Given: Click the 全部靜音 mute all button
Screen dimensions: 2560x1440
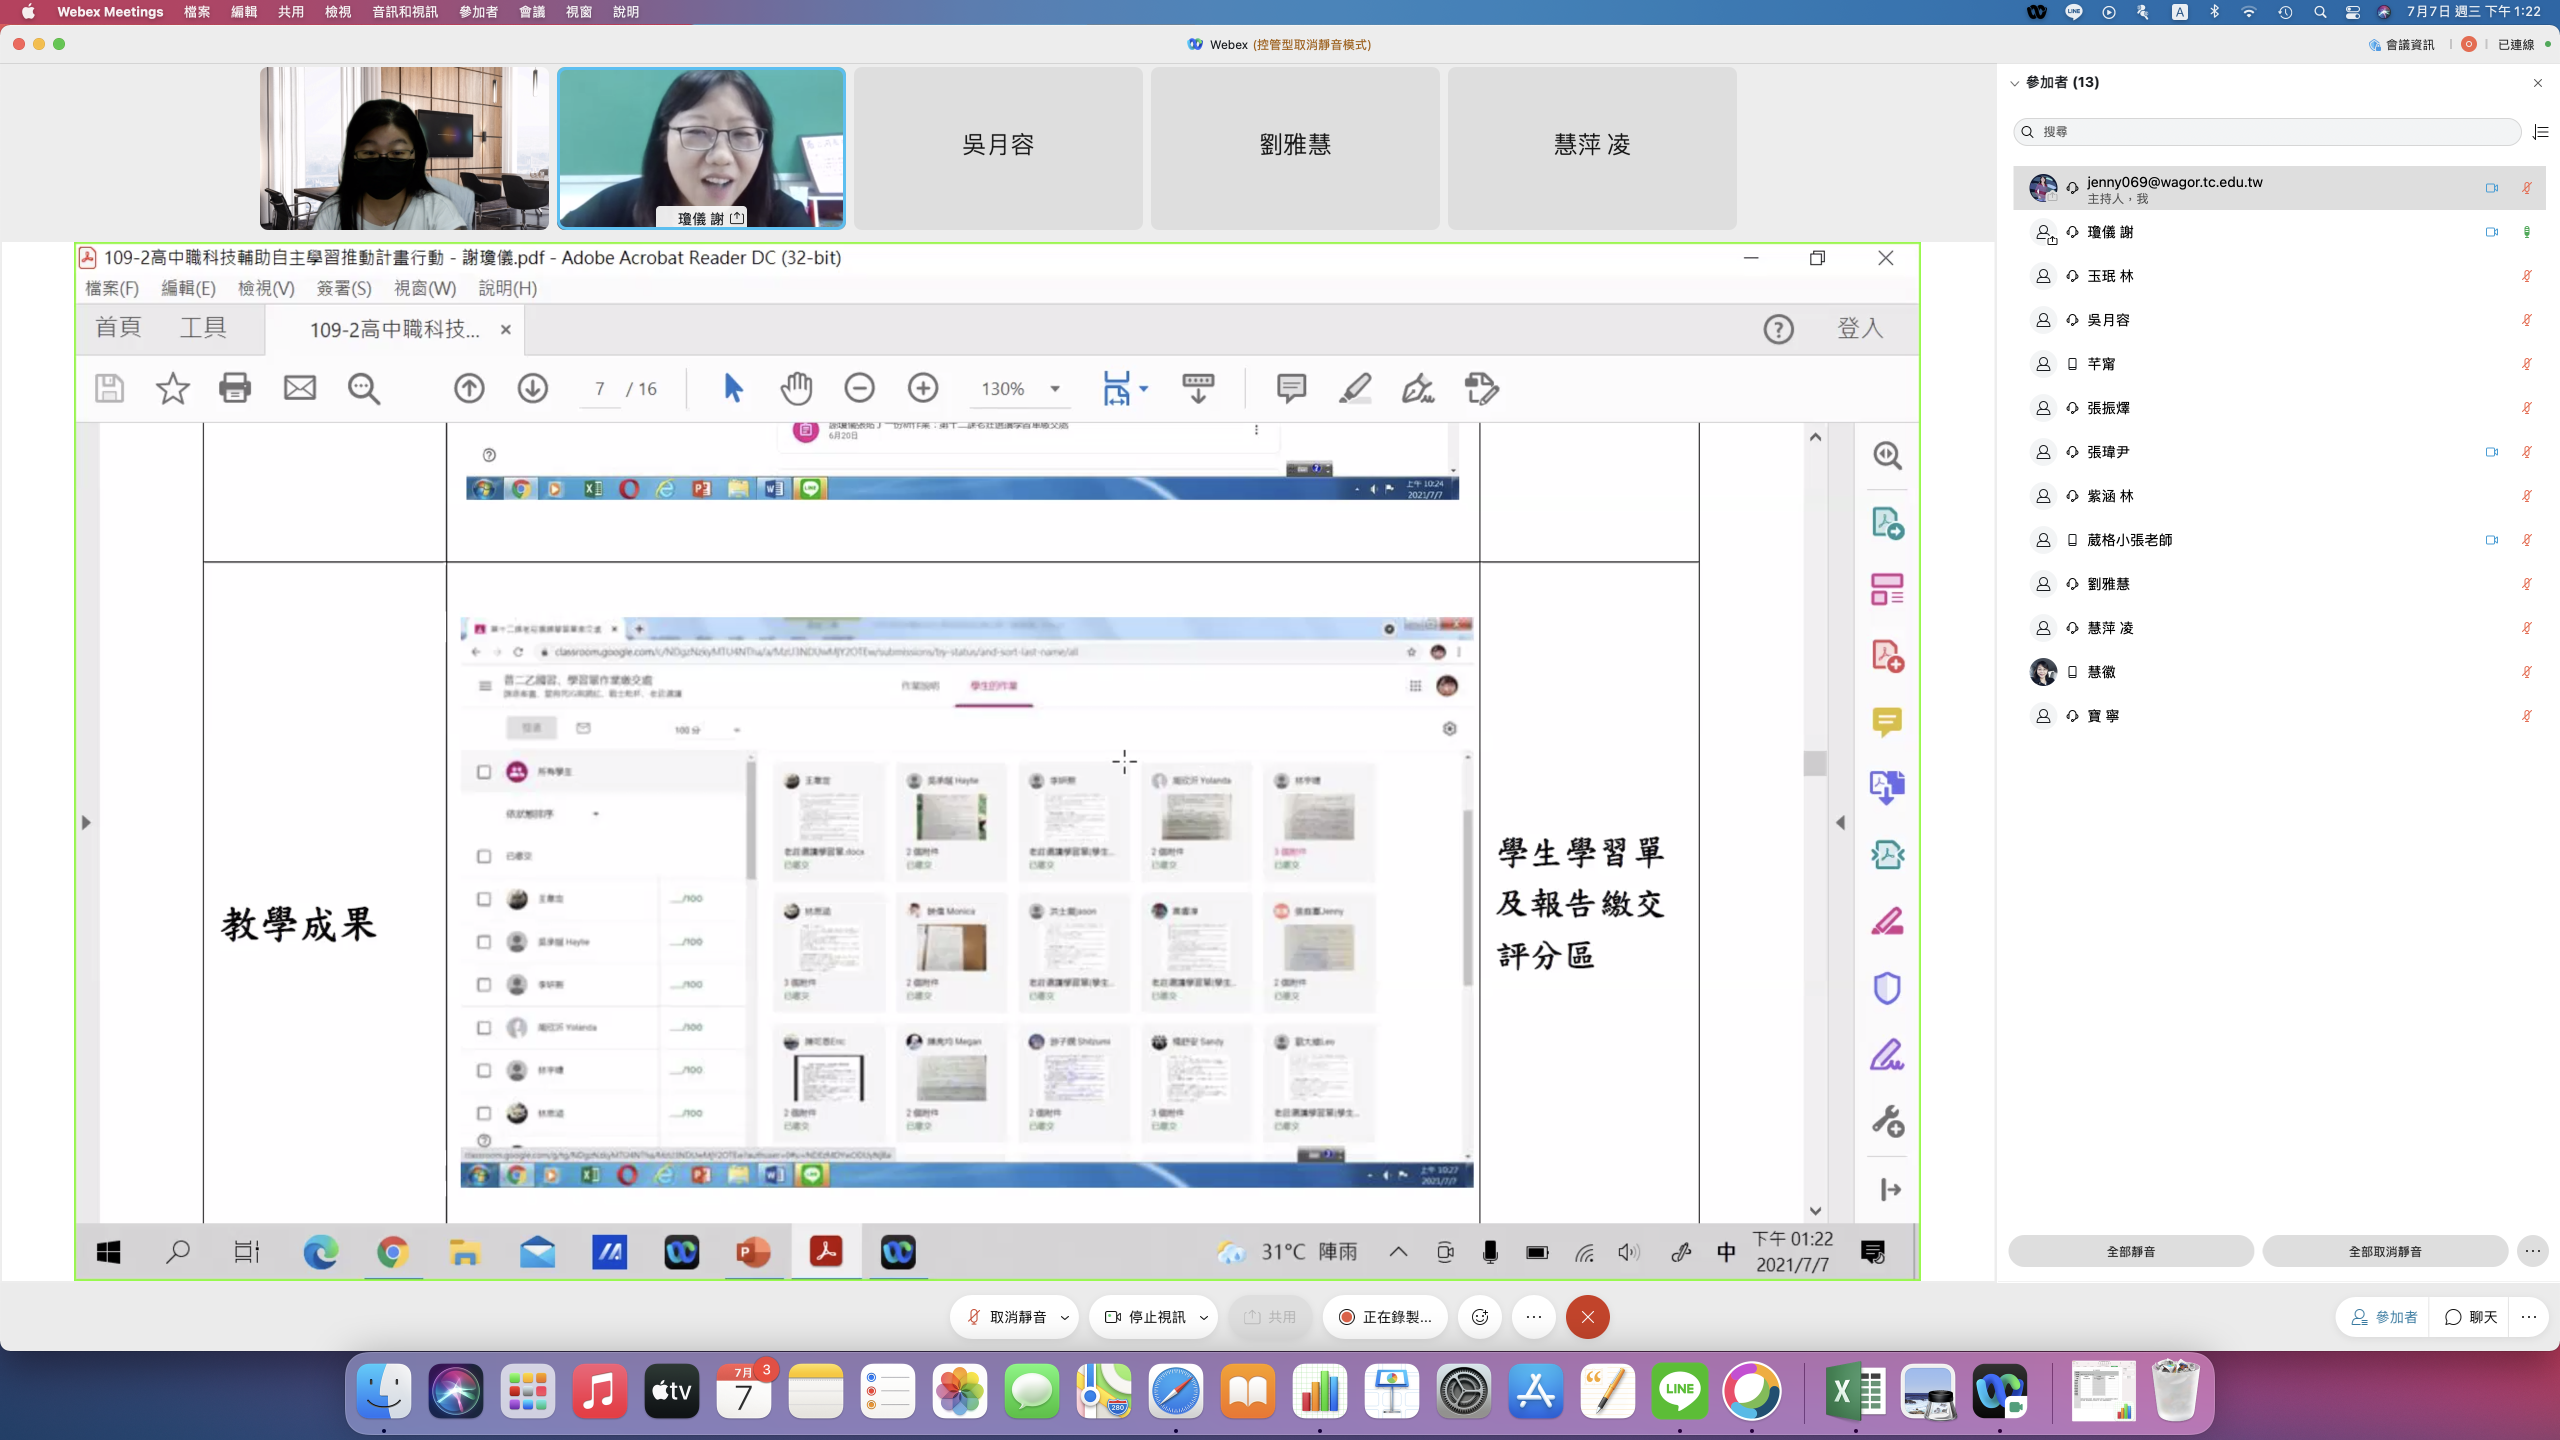Looking at the screenshot, I should pyautogui.click(x=2130, y=1251).
